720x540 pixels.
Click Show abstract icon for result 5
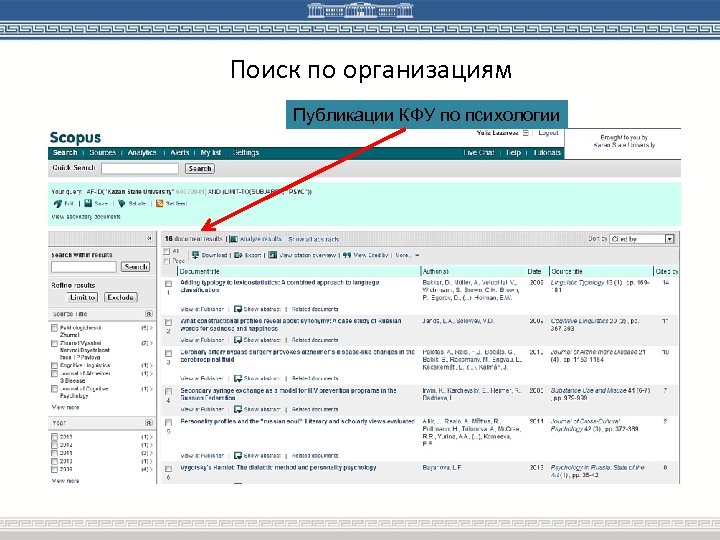[x=238, y=456]
